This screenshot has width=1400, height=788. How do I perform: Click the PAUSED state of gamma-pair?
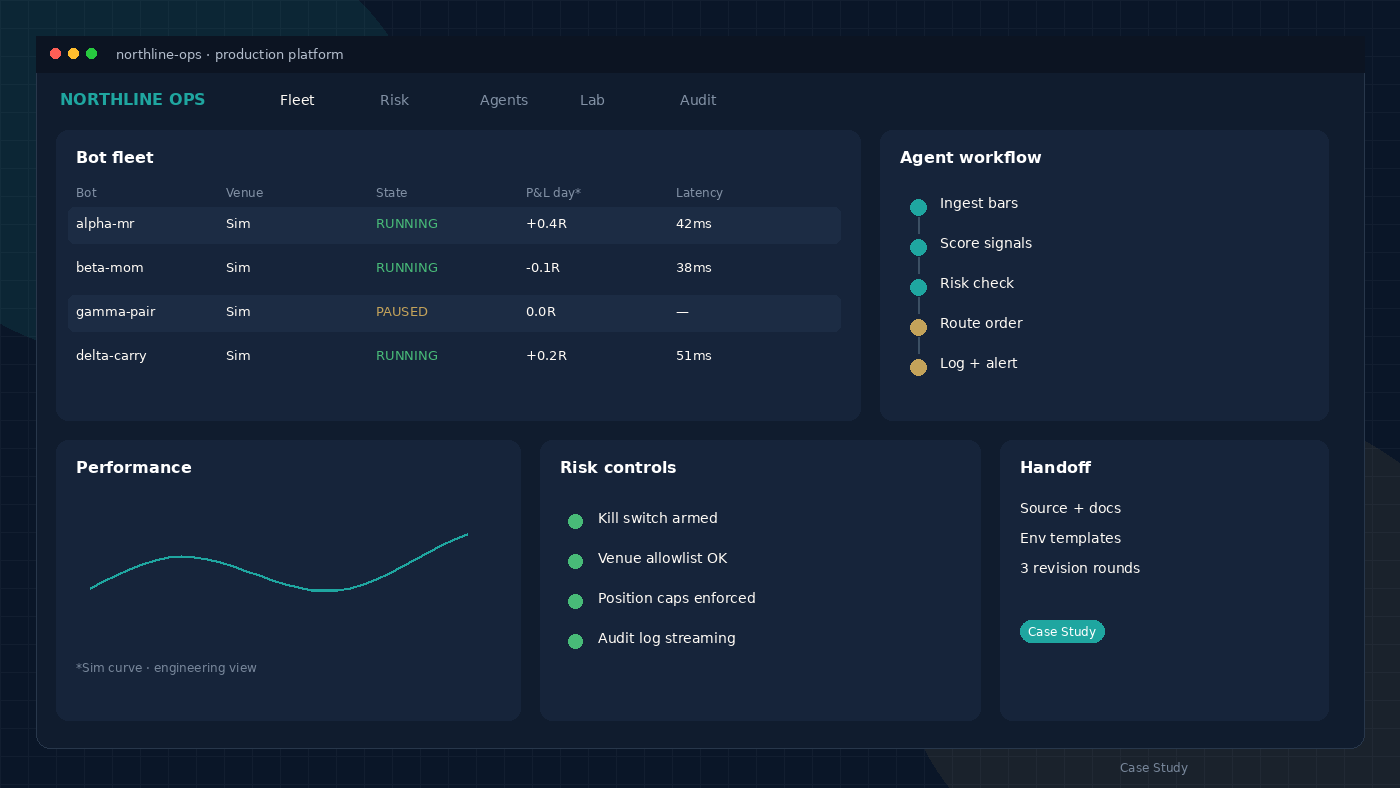point(402,312)
